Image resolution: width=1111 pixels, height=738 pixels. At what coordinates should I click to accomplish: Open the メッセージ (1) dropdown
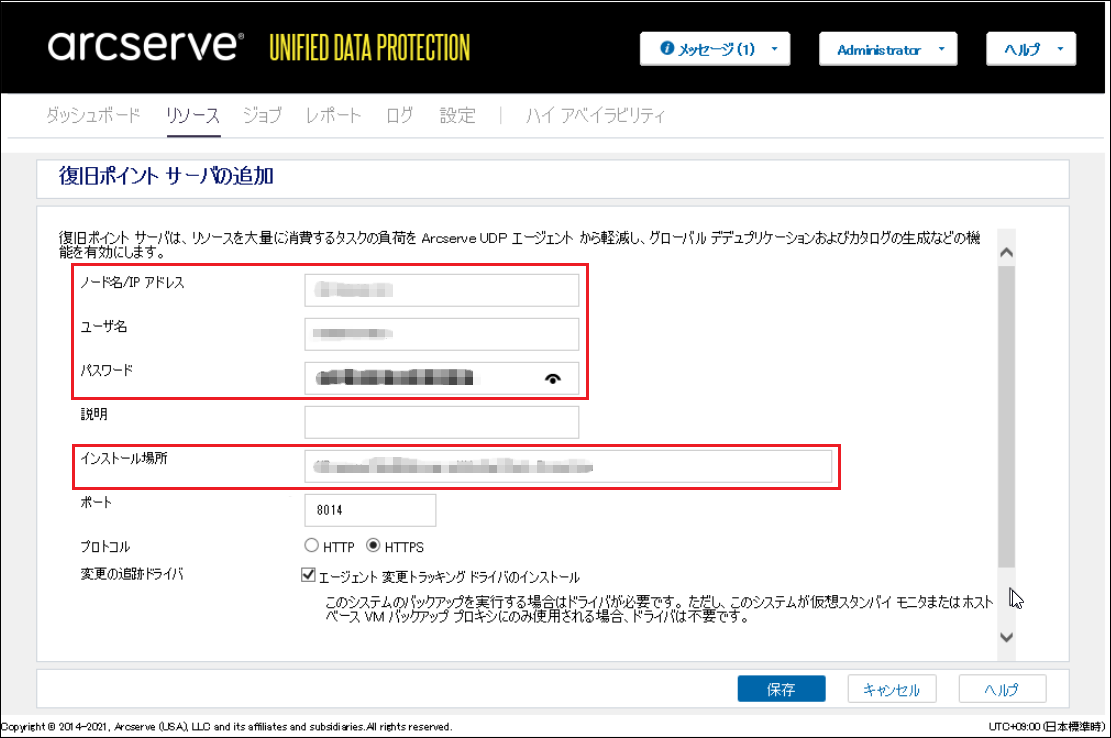[715, 49]
